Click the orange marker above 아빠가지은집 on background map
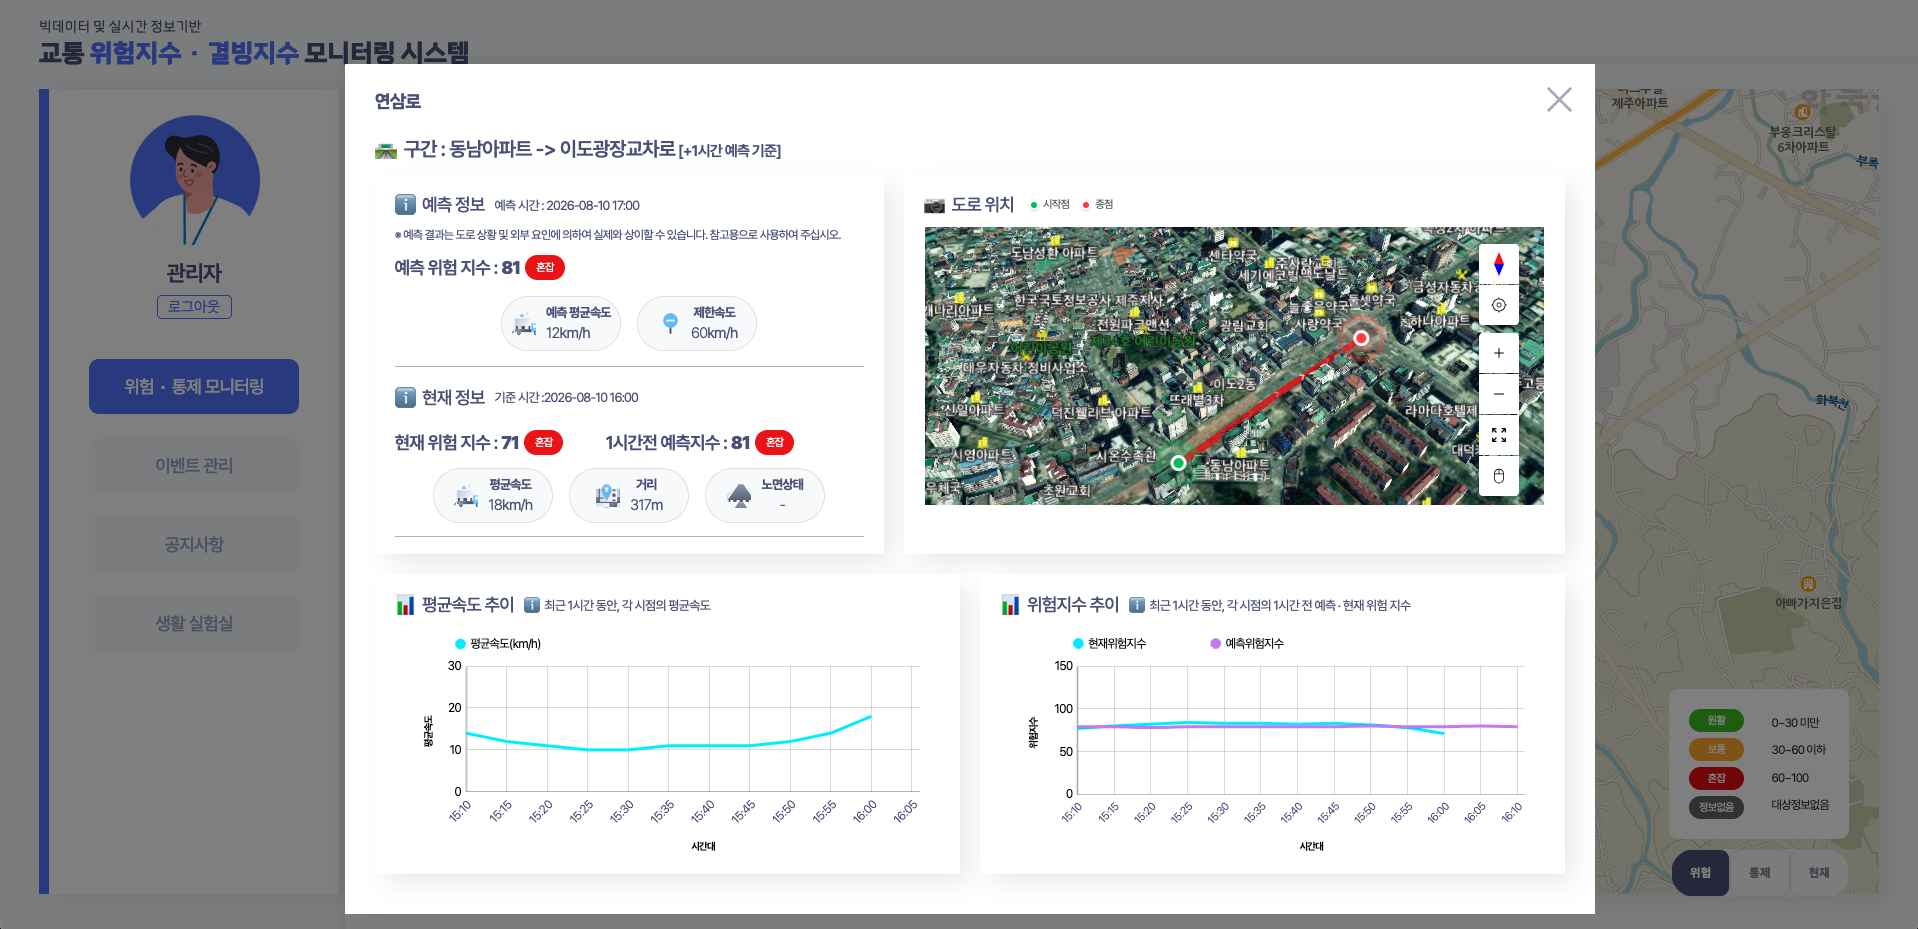The image size is (1918, 929). pos(1808,584)
